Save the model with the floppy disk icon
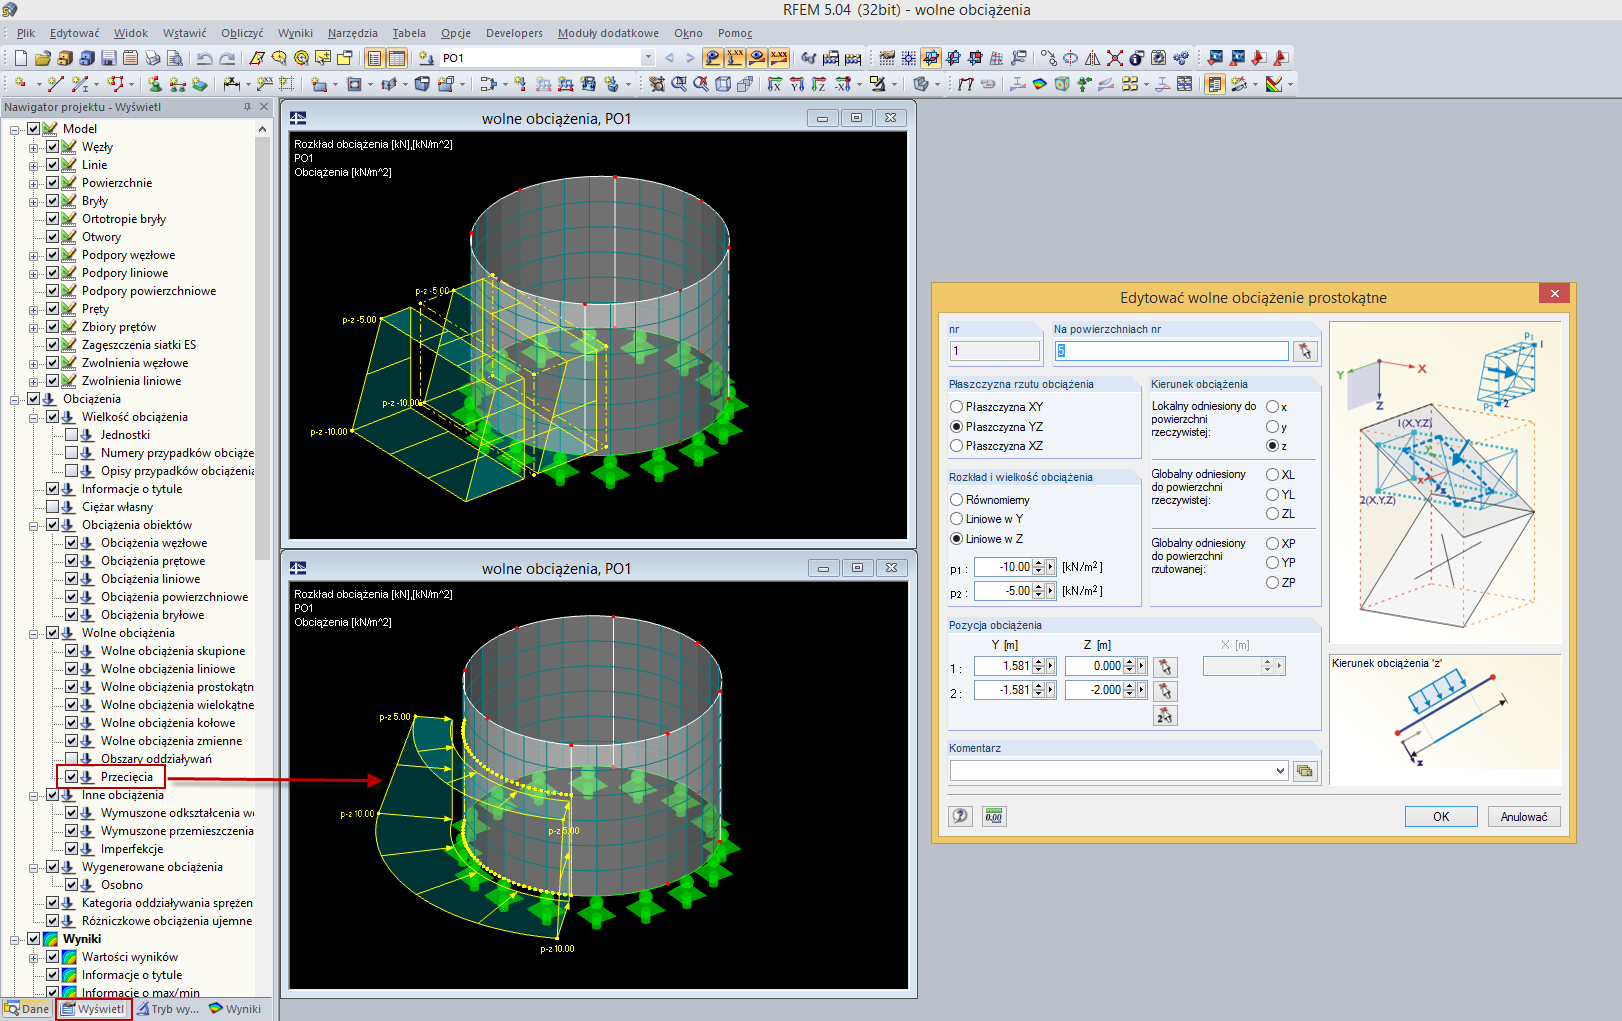 click(109, 58)
